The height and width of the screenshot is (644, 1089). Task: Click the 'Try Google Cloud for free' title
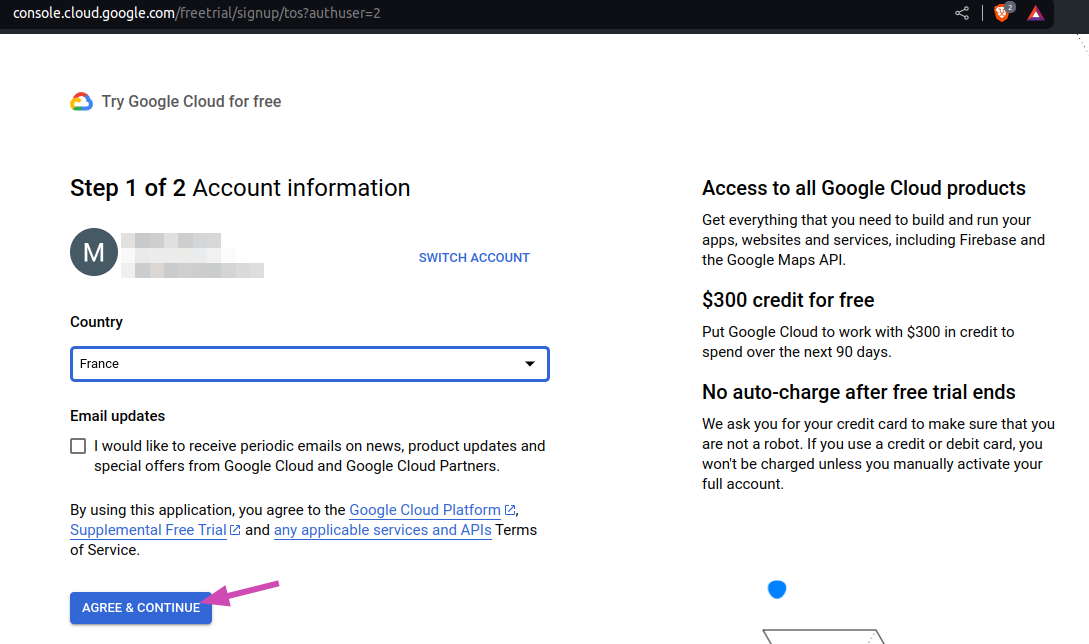pyautogui.click(x=192, y=101)
